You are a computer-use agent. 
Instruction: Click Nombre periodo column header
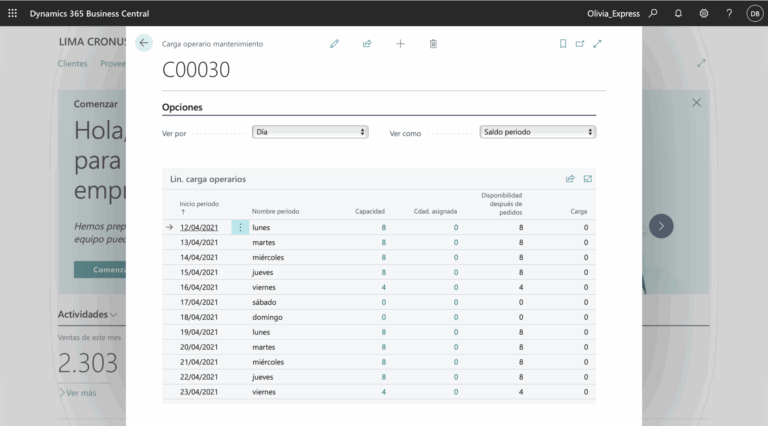pos(275,212)
